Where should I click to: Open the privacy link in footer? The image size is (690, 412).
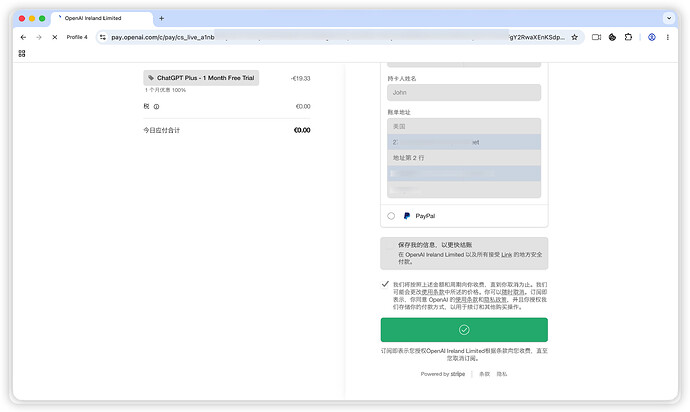[502, 374]
